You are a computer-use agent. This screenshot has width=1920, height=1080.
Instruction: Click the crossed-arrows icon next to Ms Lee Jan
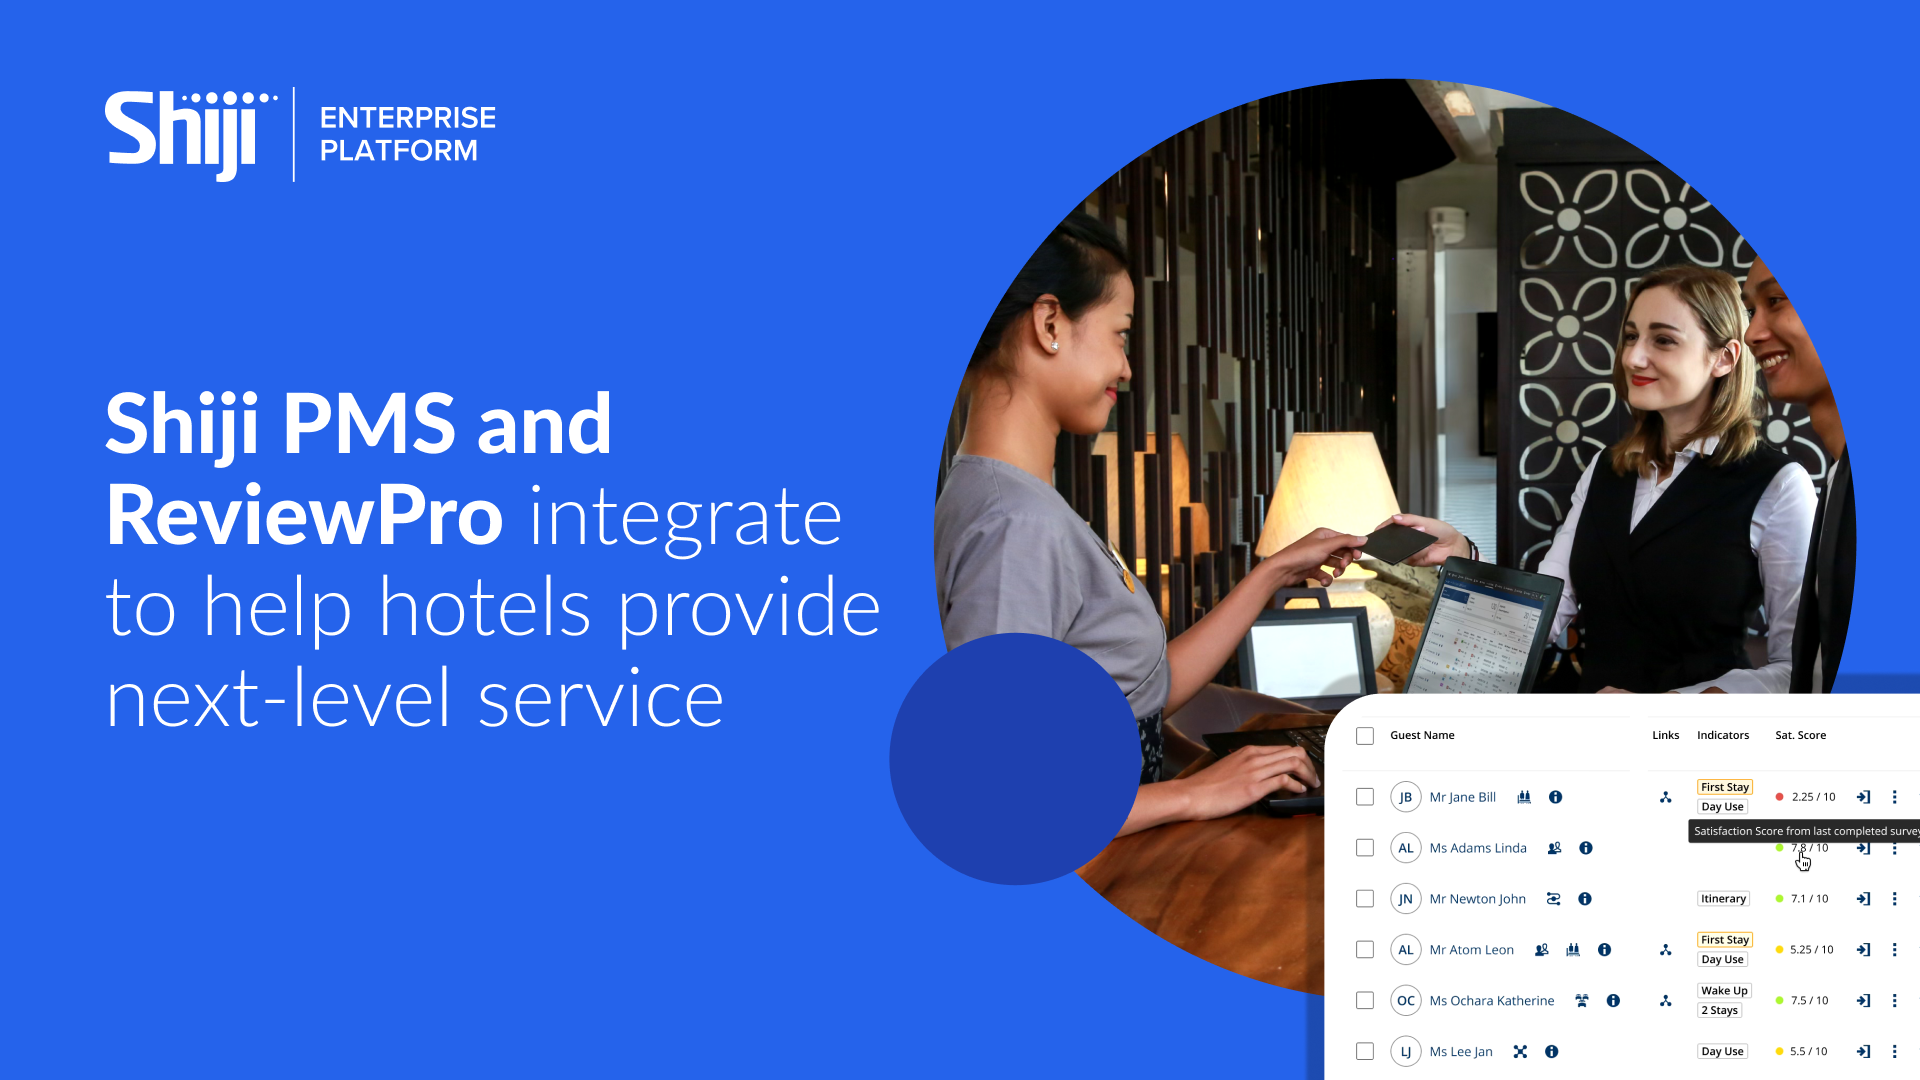click(x=1519, y=1051)
